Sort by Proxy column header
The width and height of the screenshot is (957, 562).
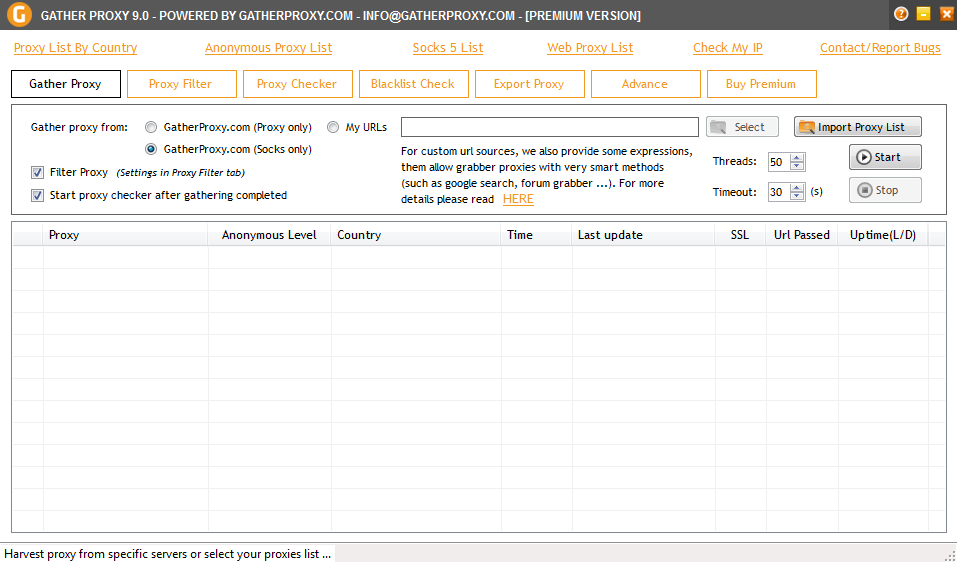125,235
